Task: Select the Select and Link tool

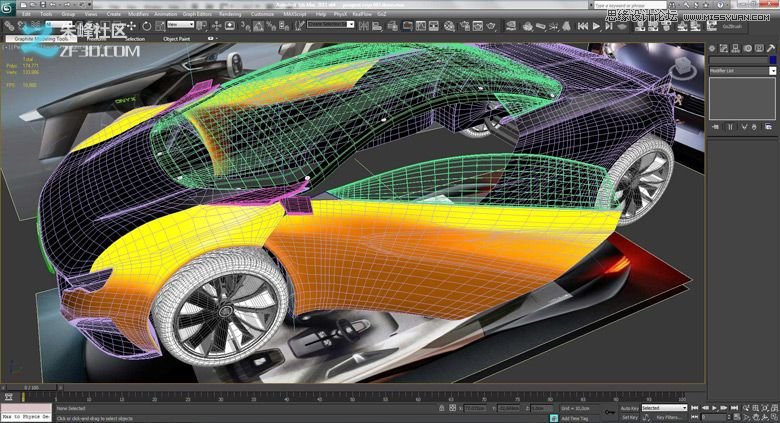Action: click(x=9, y=25)
